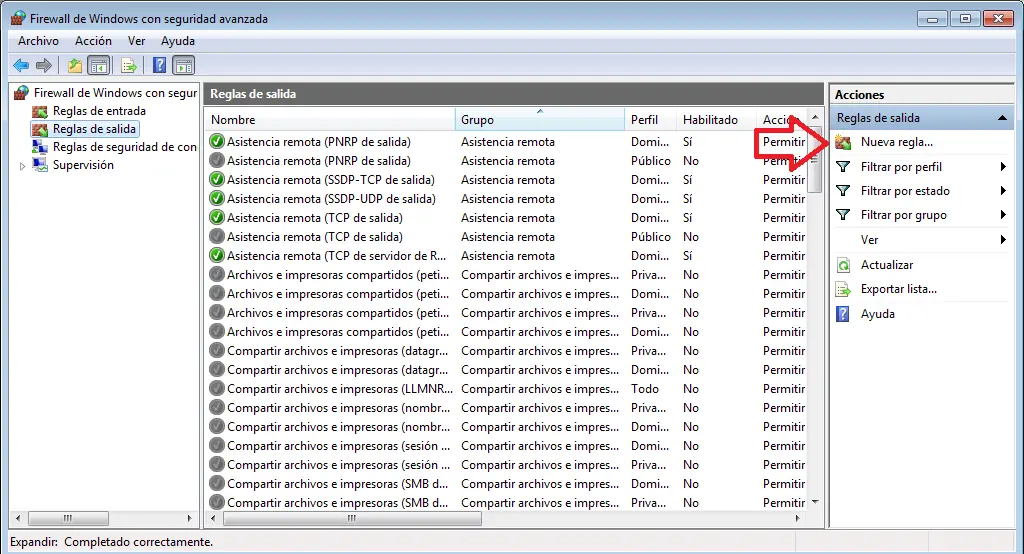Click the gray icon of the Compartir archivos e impresoras (LLMNR rule
Viewport: 1024px width, 554px height.
217,389
